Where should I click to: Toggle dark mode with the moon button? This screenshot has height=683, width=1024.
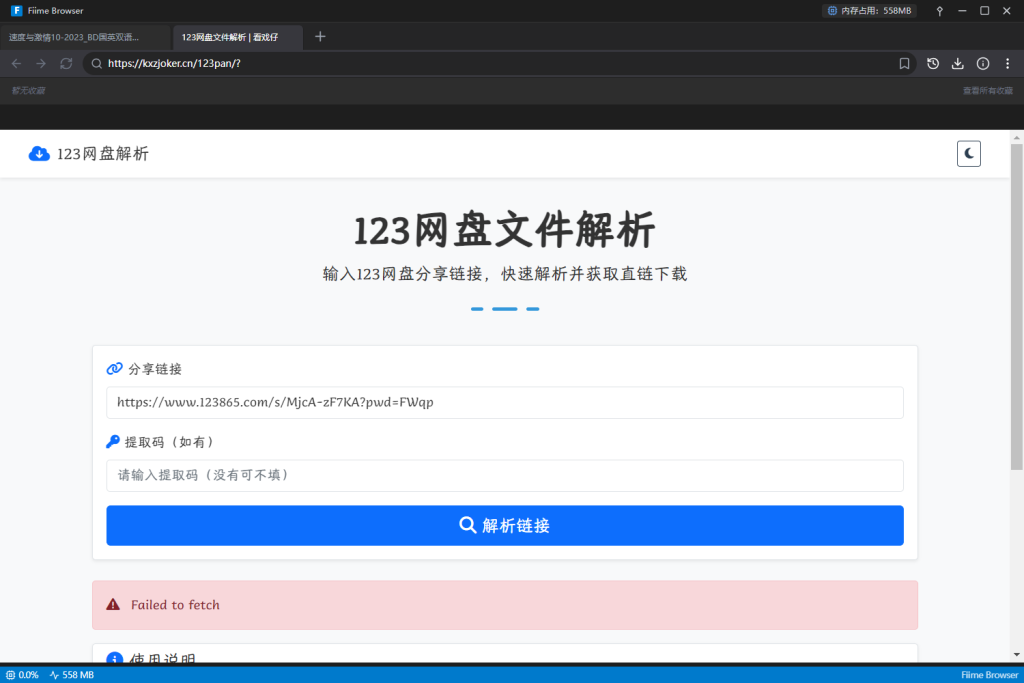coord(969,153)
